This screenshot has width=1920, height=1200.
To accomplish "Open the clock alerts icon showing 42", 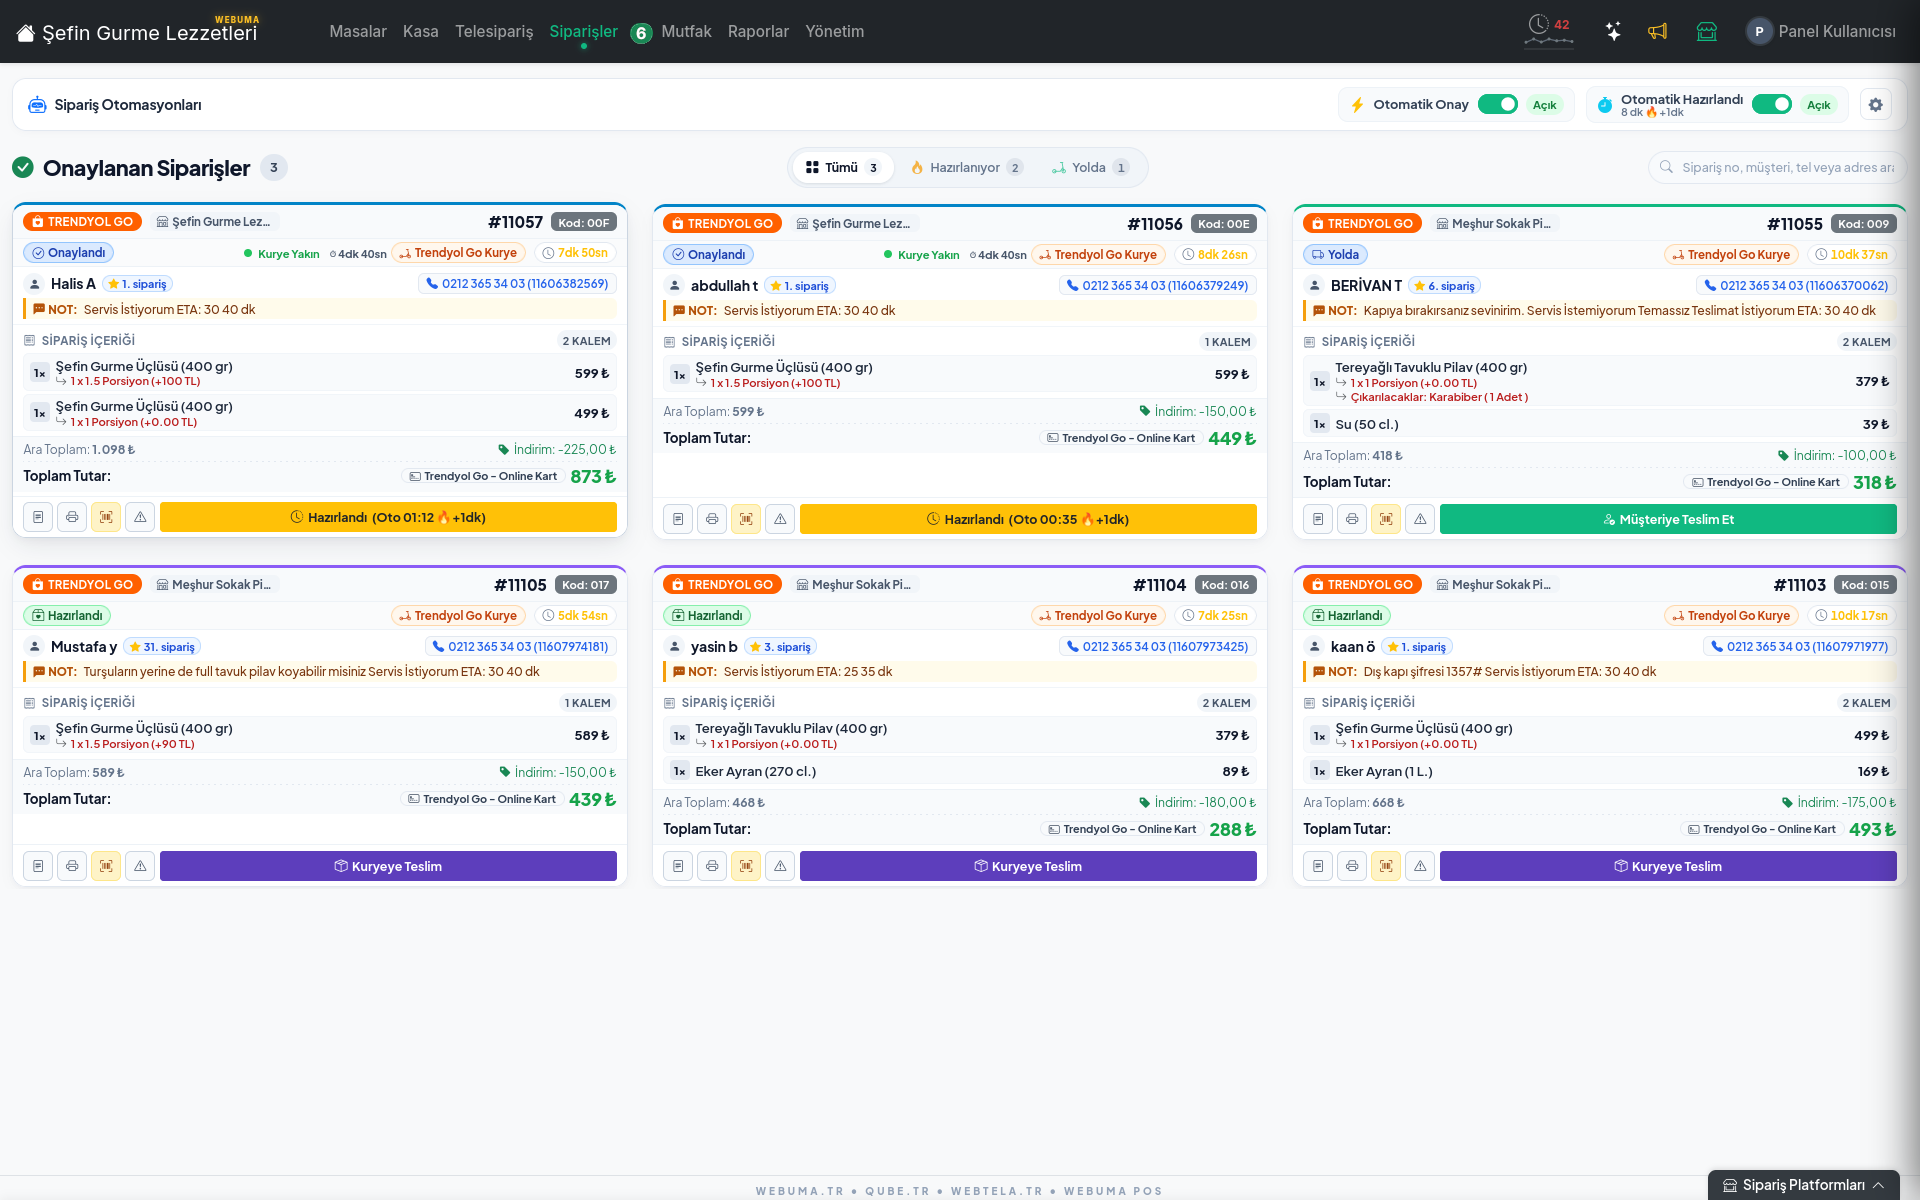I will coord(1548,31).
